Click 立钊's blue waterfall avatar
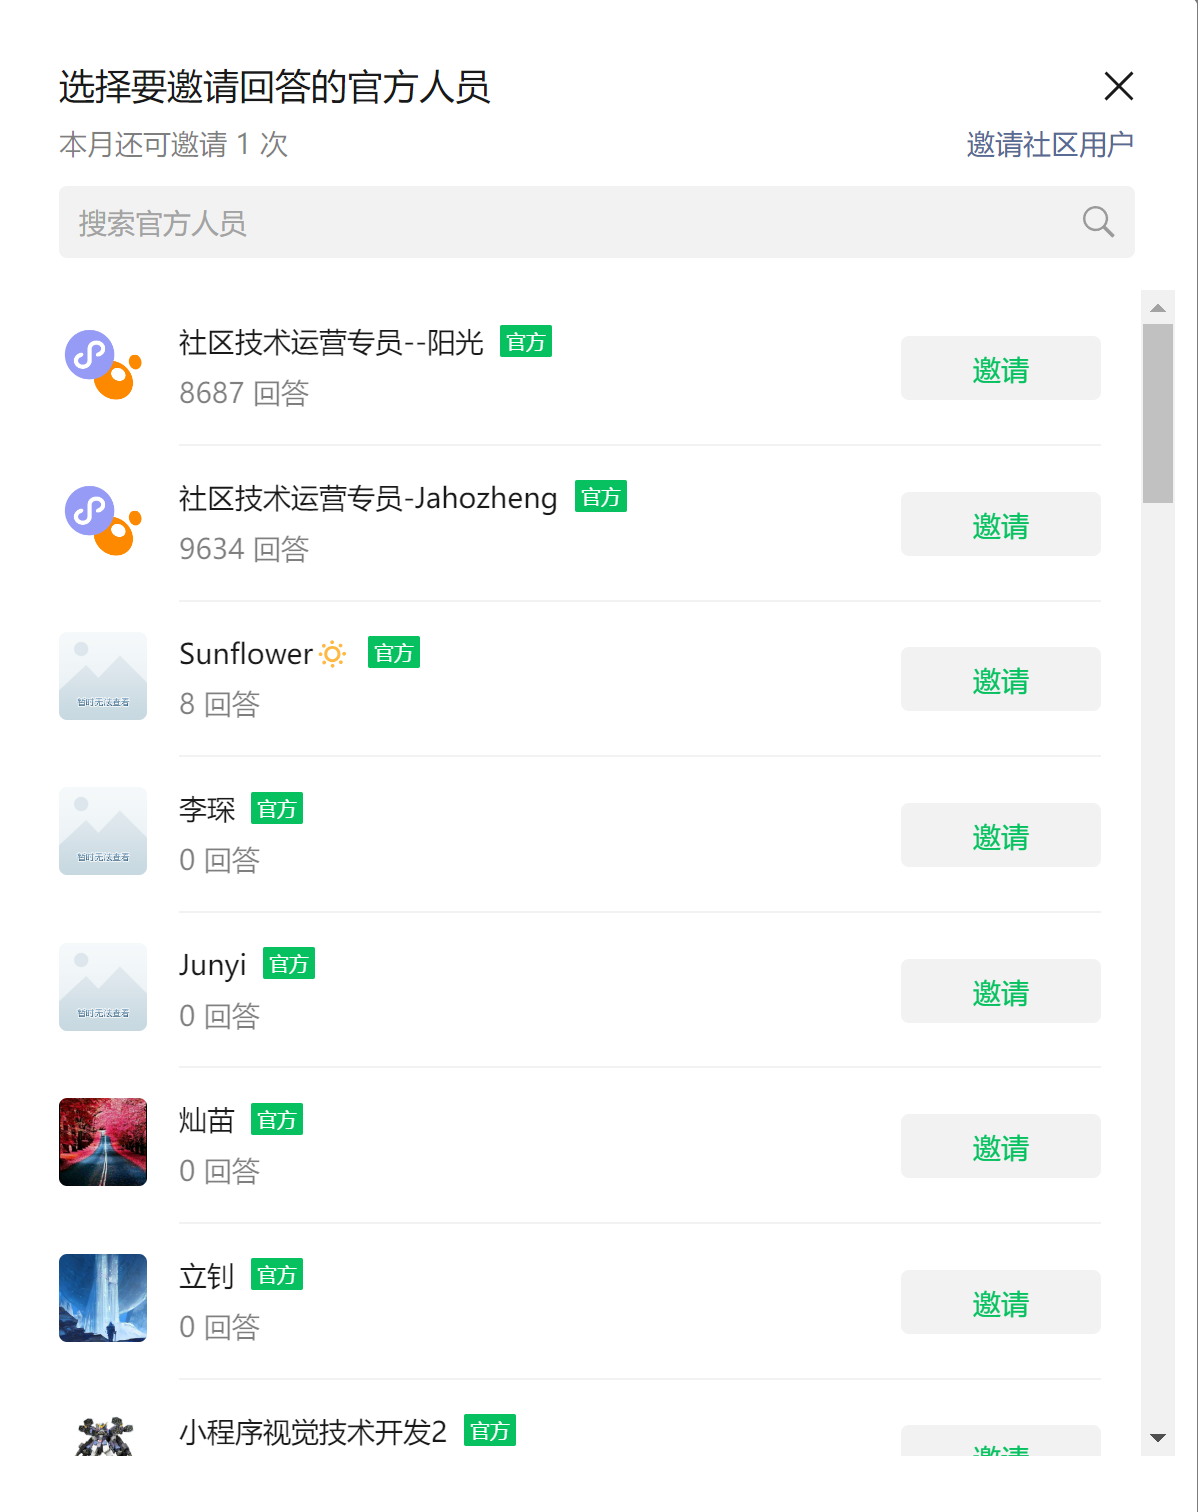This screenshot has height=1512, width=1198. coord(103,1298)
